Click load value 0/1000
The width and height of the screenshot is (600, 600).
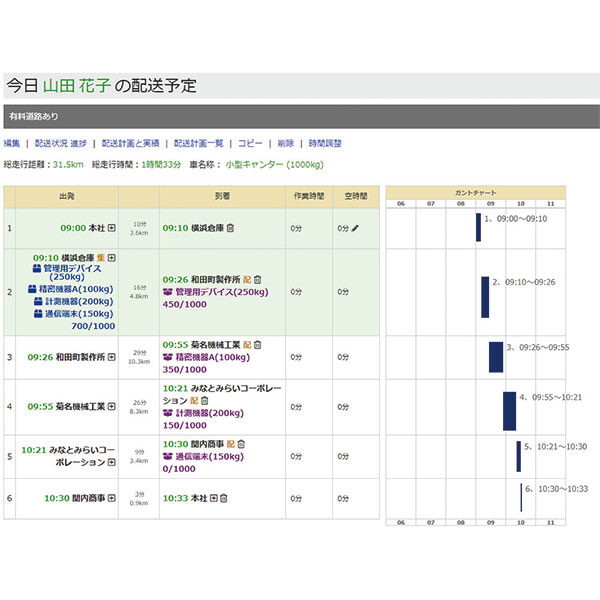coord(179,468)
